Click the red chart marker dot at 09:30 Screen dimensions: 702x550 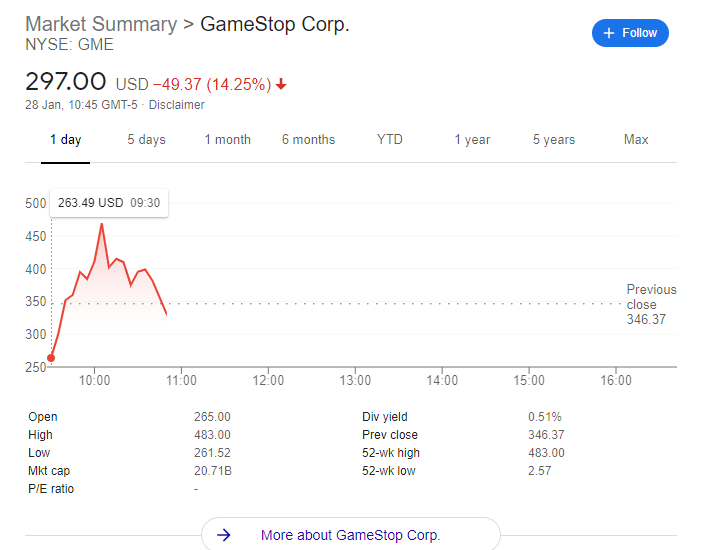[51, 358]
